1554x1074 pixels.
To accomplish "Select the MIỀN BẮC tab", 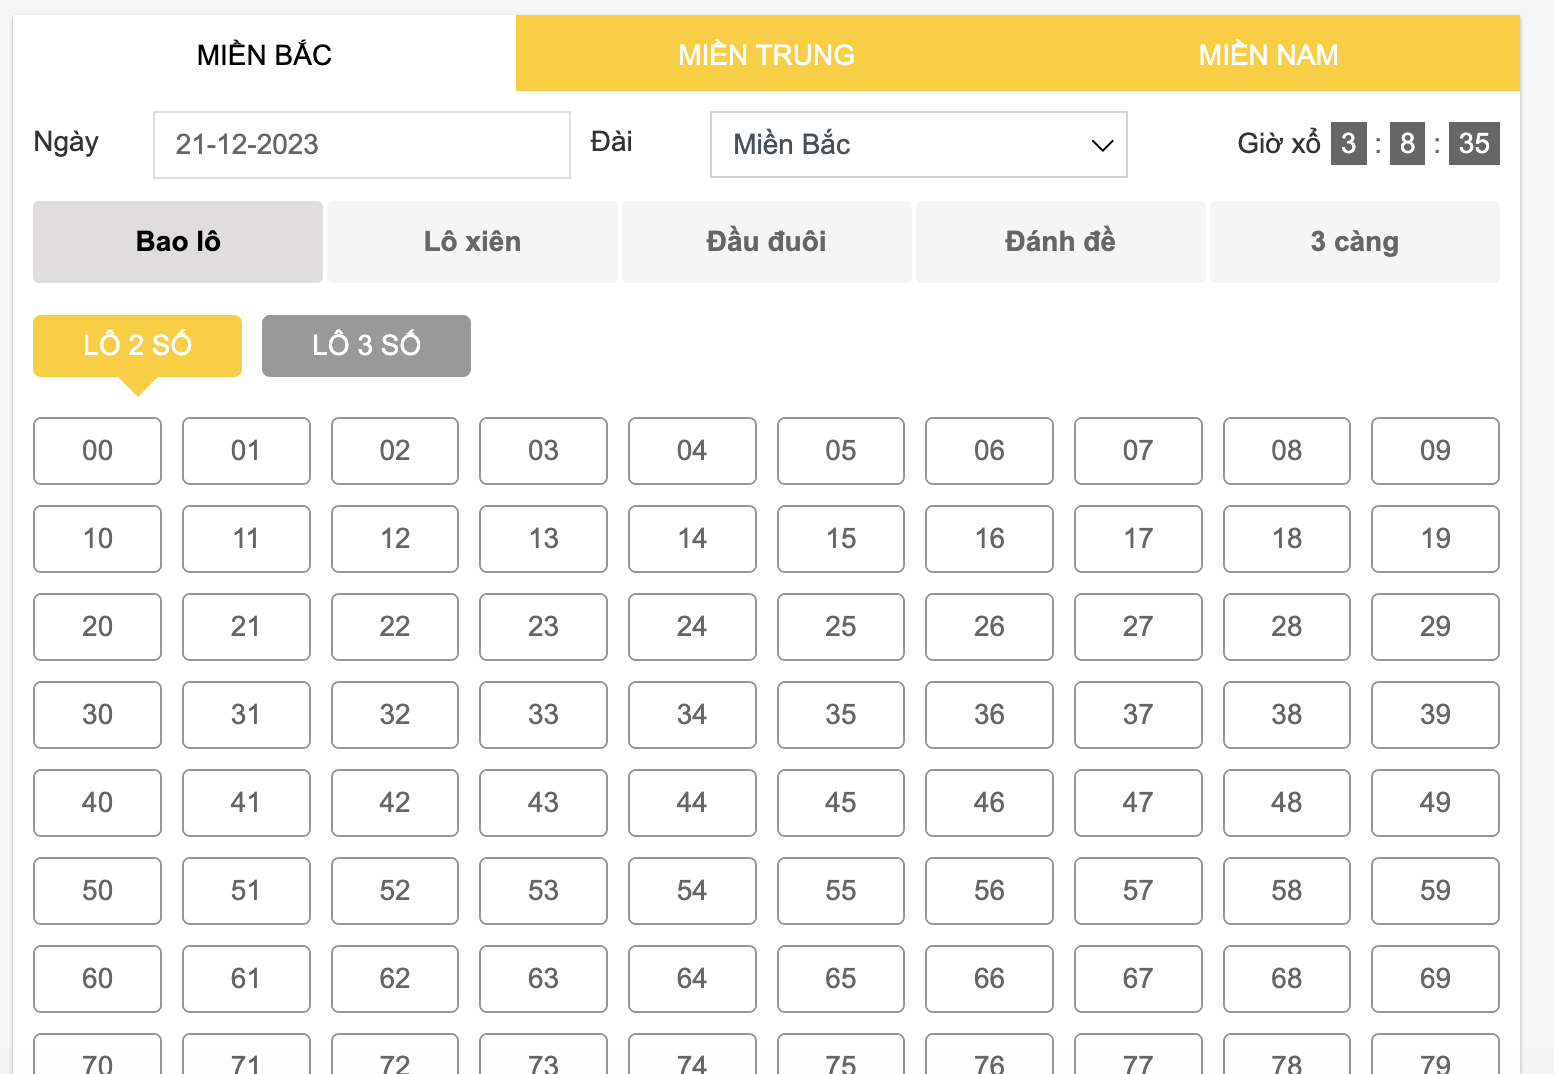I will click(263, 54).
